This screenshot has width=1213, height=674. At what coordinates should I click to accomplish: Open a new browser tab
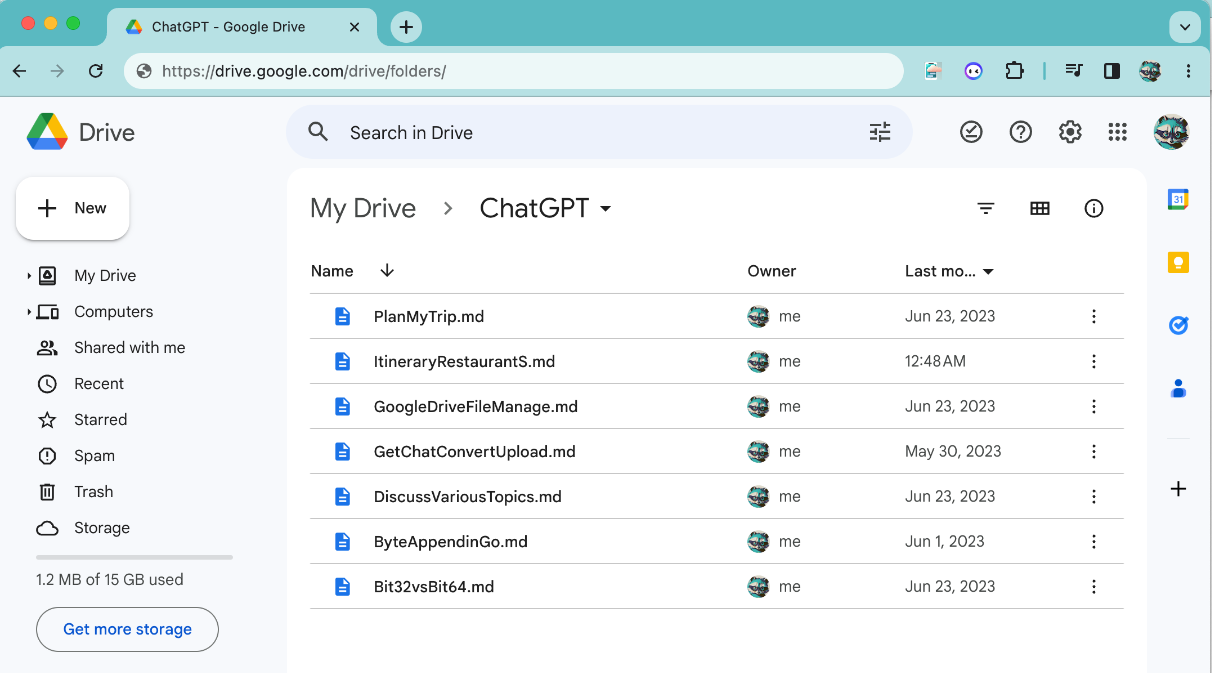(406, 27)
